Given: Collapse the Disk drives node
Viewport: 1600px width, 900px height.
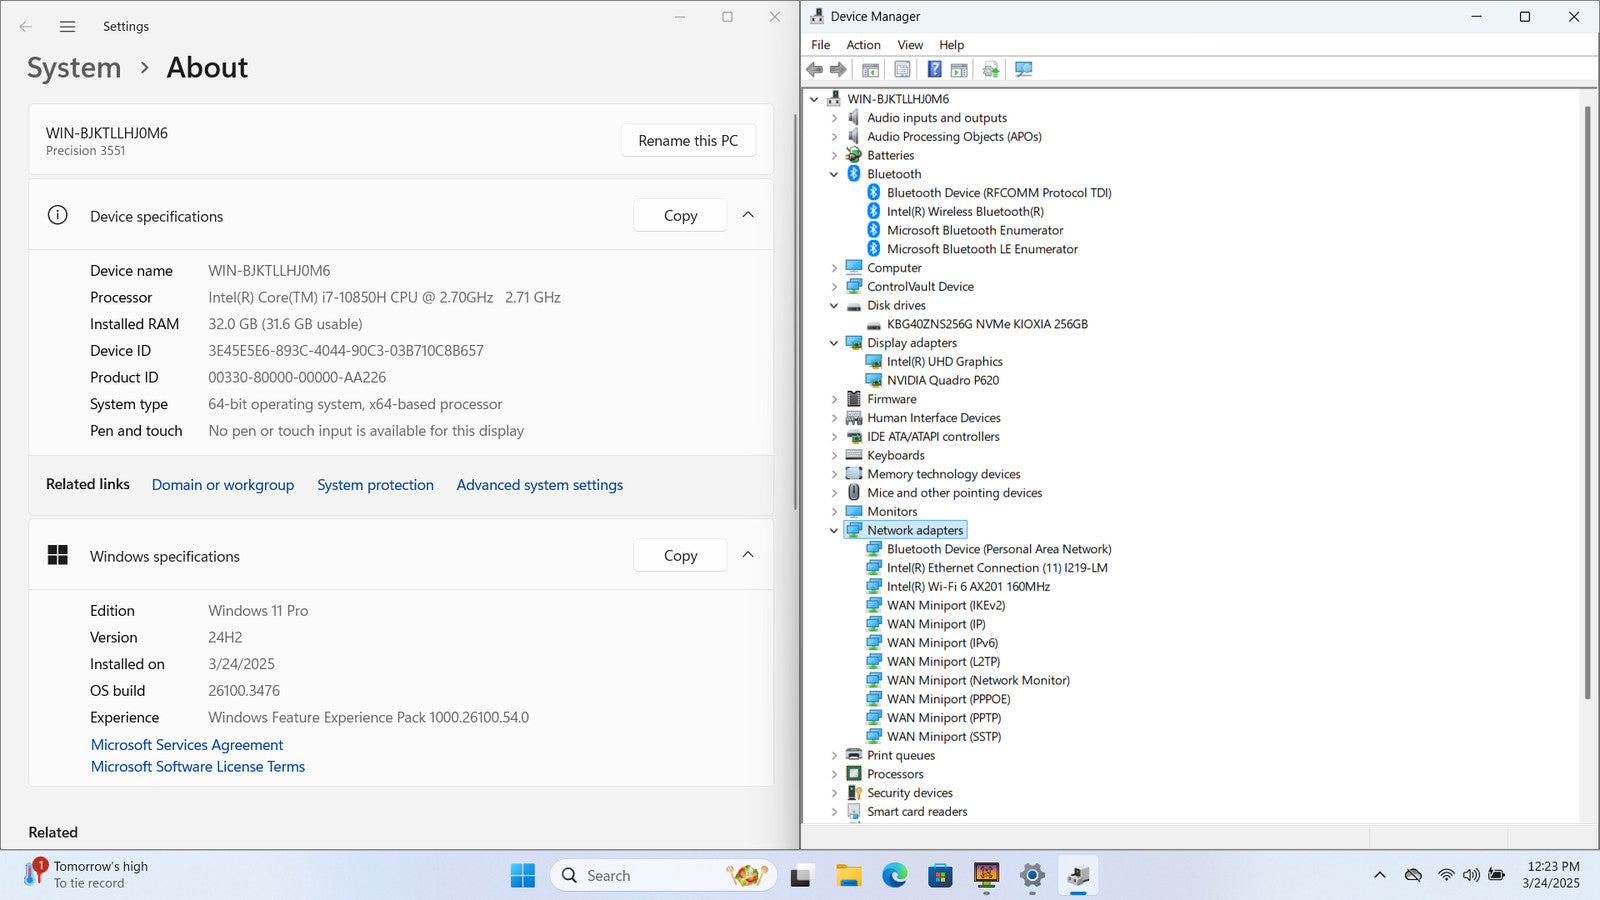Looking at the screenshot, I should (834, 306).
